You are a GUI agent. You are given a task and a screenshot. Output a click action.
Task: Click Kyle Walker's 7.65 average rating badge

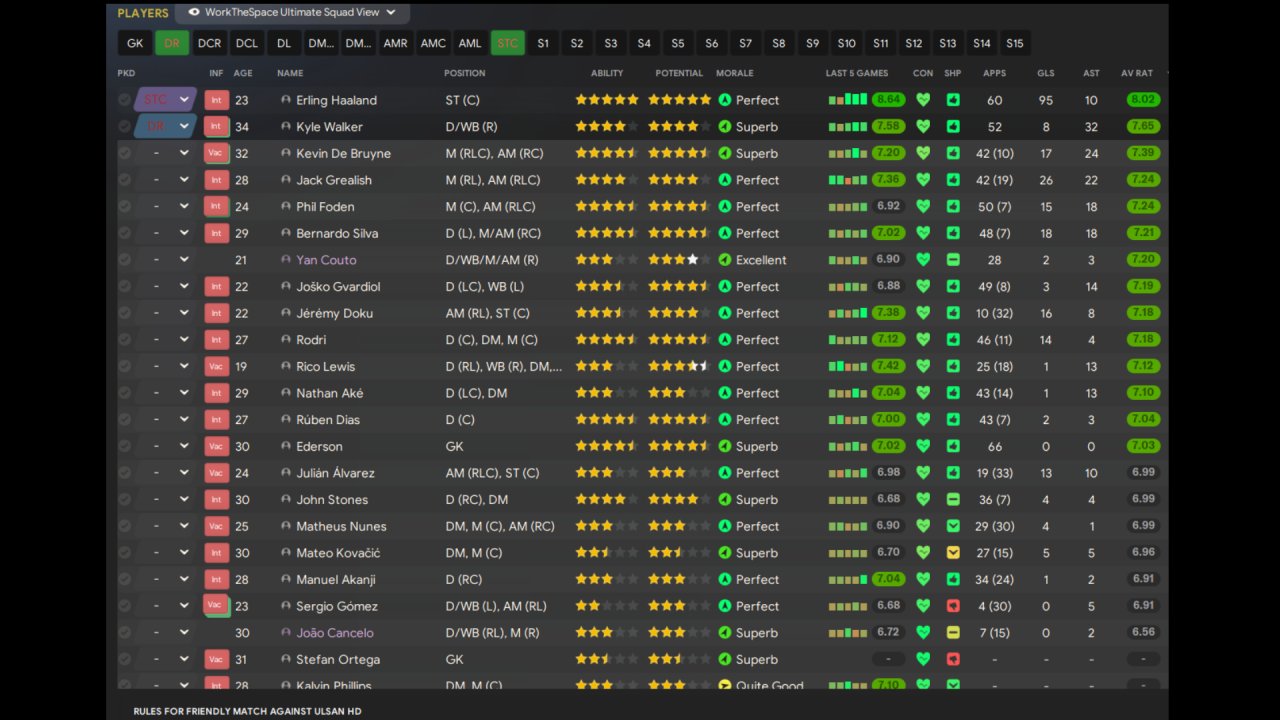[x=1143, y=127]
